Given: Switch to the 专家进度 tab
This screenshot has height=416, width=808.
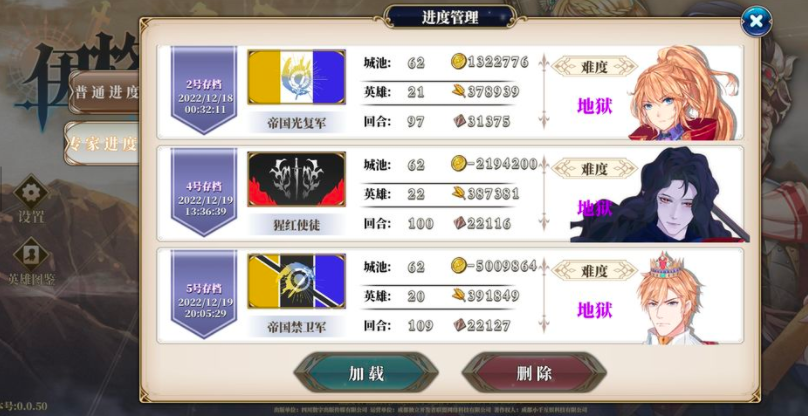Looking at the screenshot, I should (102, 144).
